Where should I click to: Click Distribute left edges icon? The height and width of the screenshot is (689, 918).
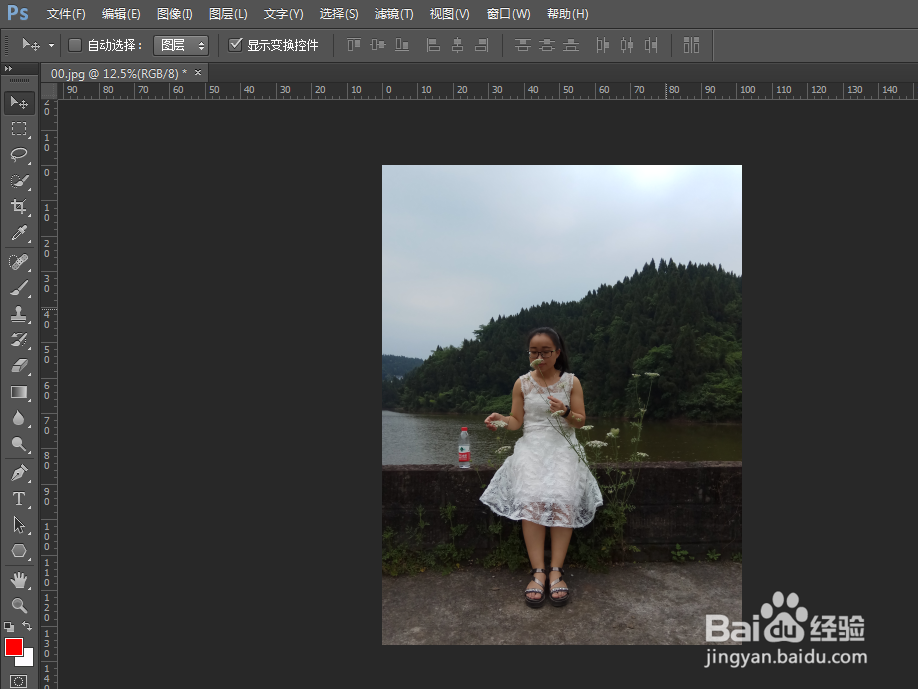[602, 44]
